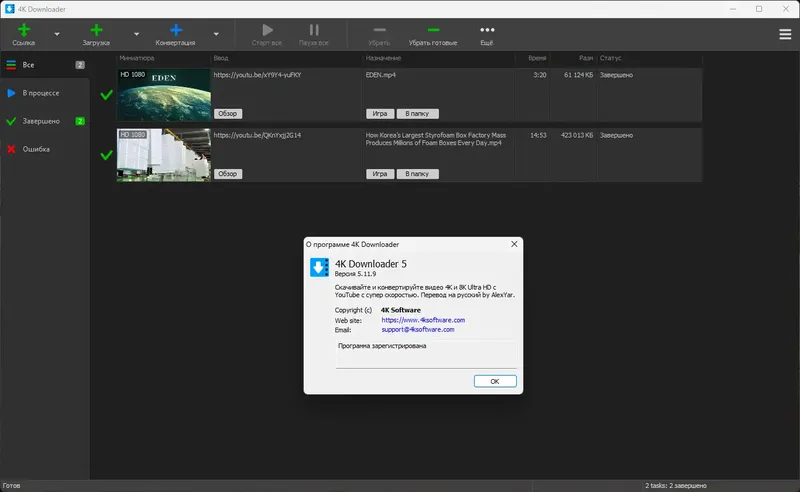
Task: Click the green plus Ссылка toolbar icon
Action: coord(23,30)
